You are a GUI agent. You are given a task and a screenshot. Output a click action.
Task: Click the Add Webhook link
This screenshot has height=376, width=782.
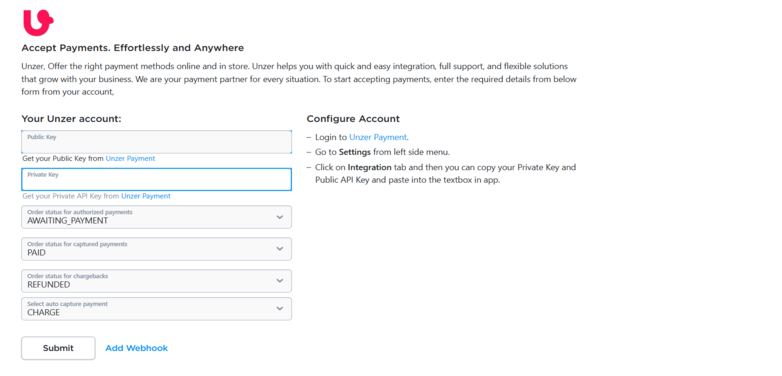(x=137, y=348)
